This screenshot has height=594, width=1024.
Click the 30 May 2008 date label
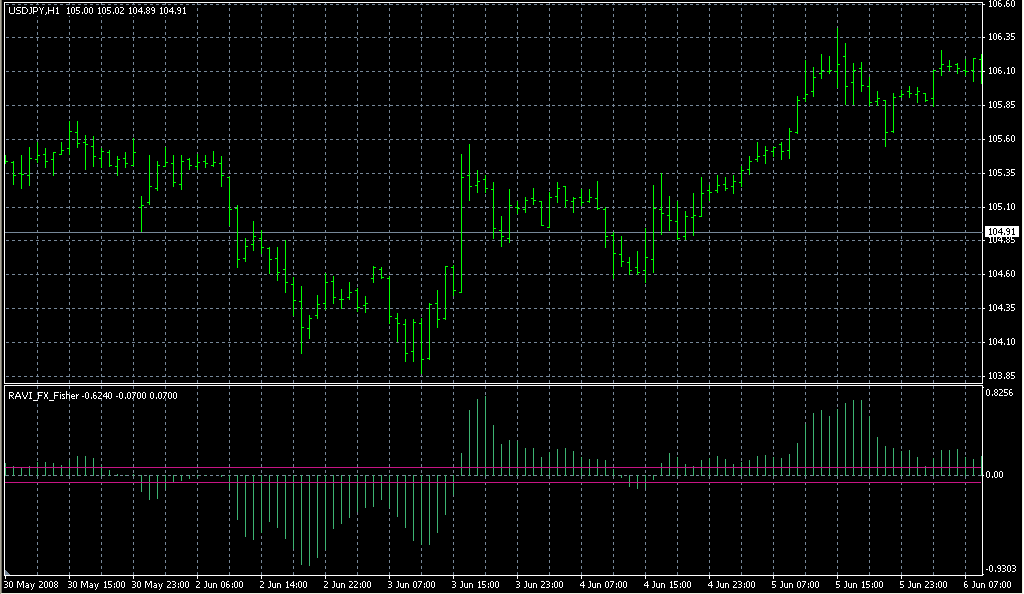click(31, 584)
